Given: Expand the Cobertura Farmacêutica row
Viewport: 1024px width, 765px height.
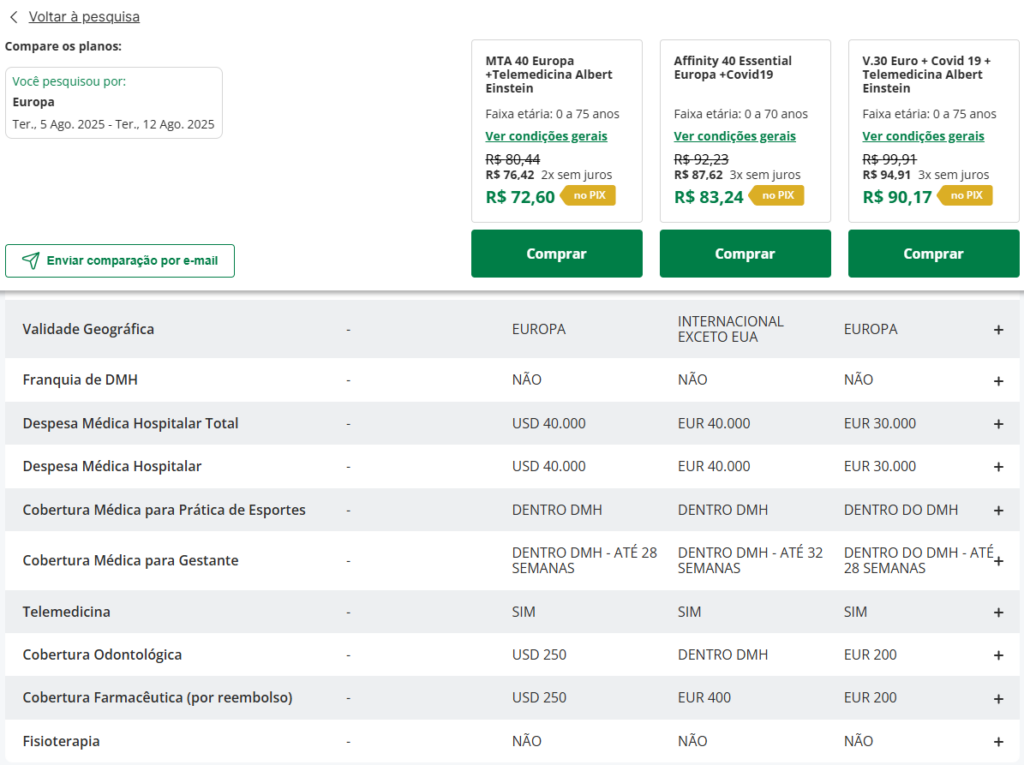Looking at the screenshot, I should 998,699.
